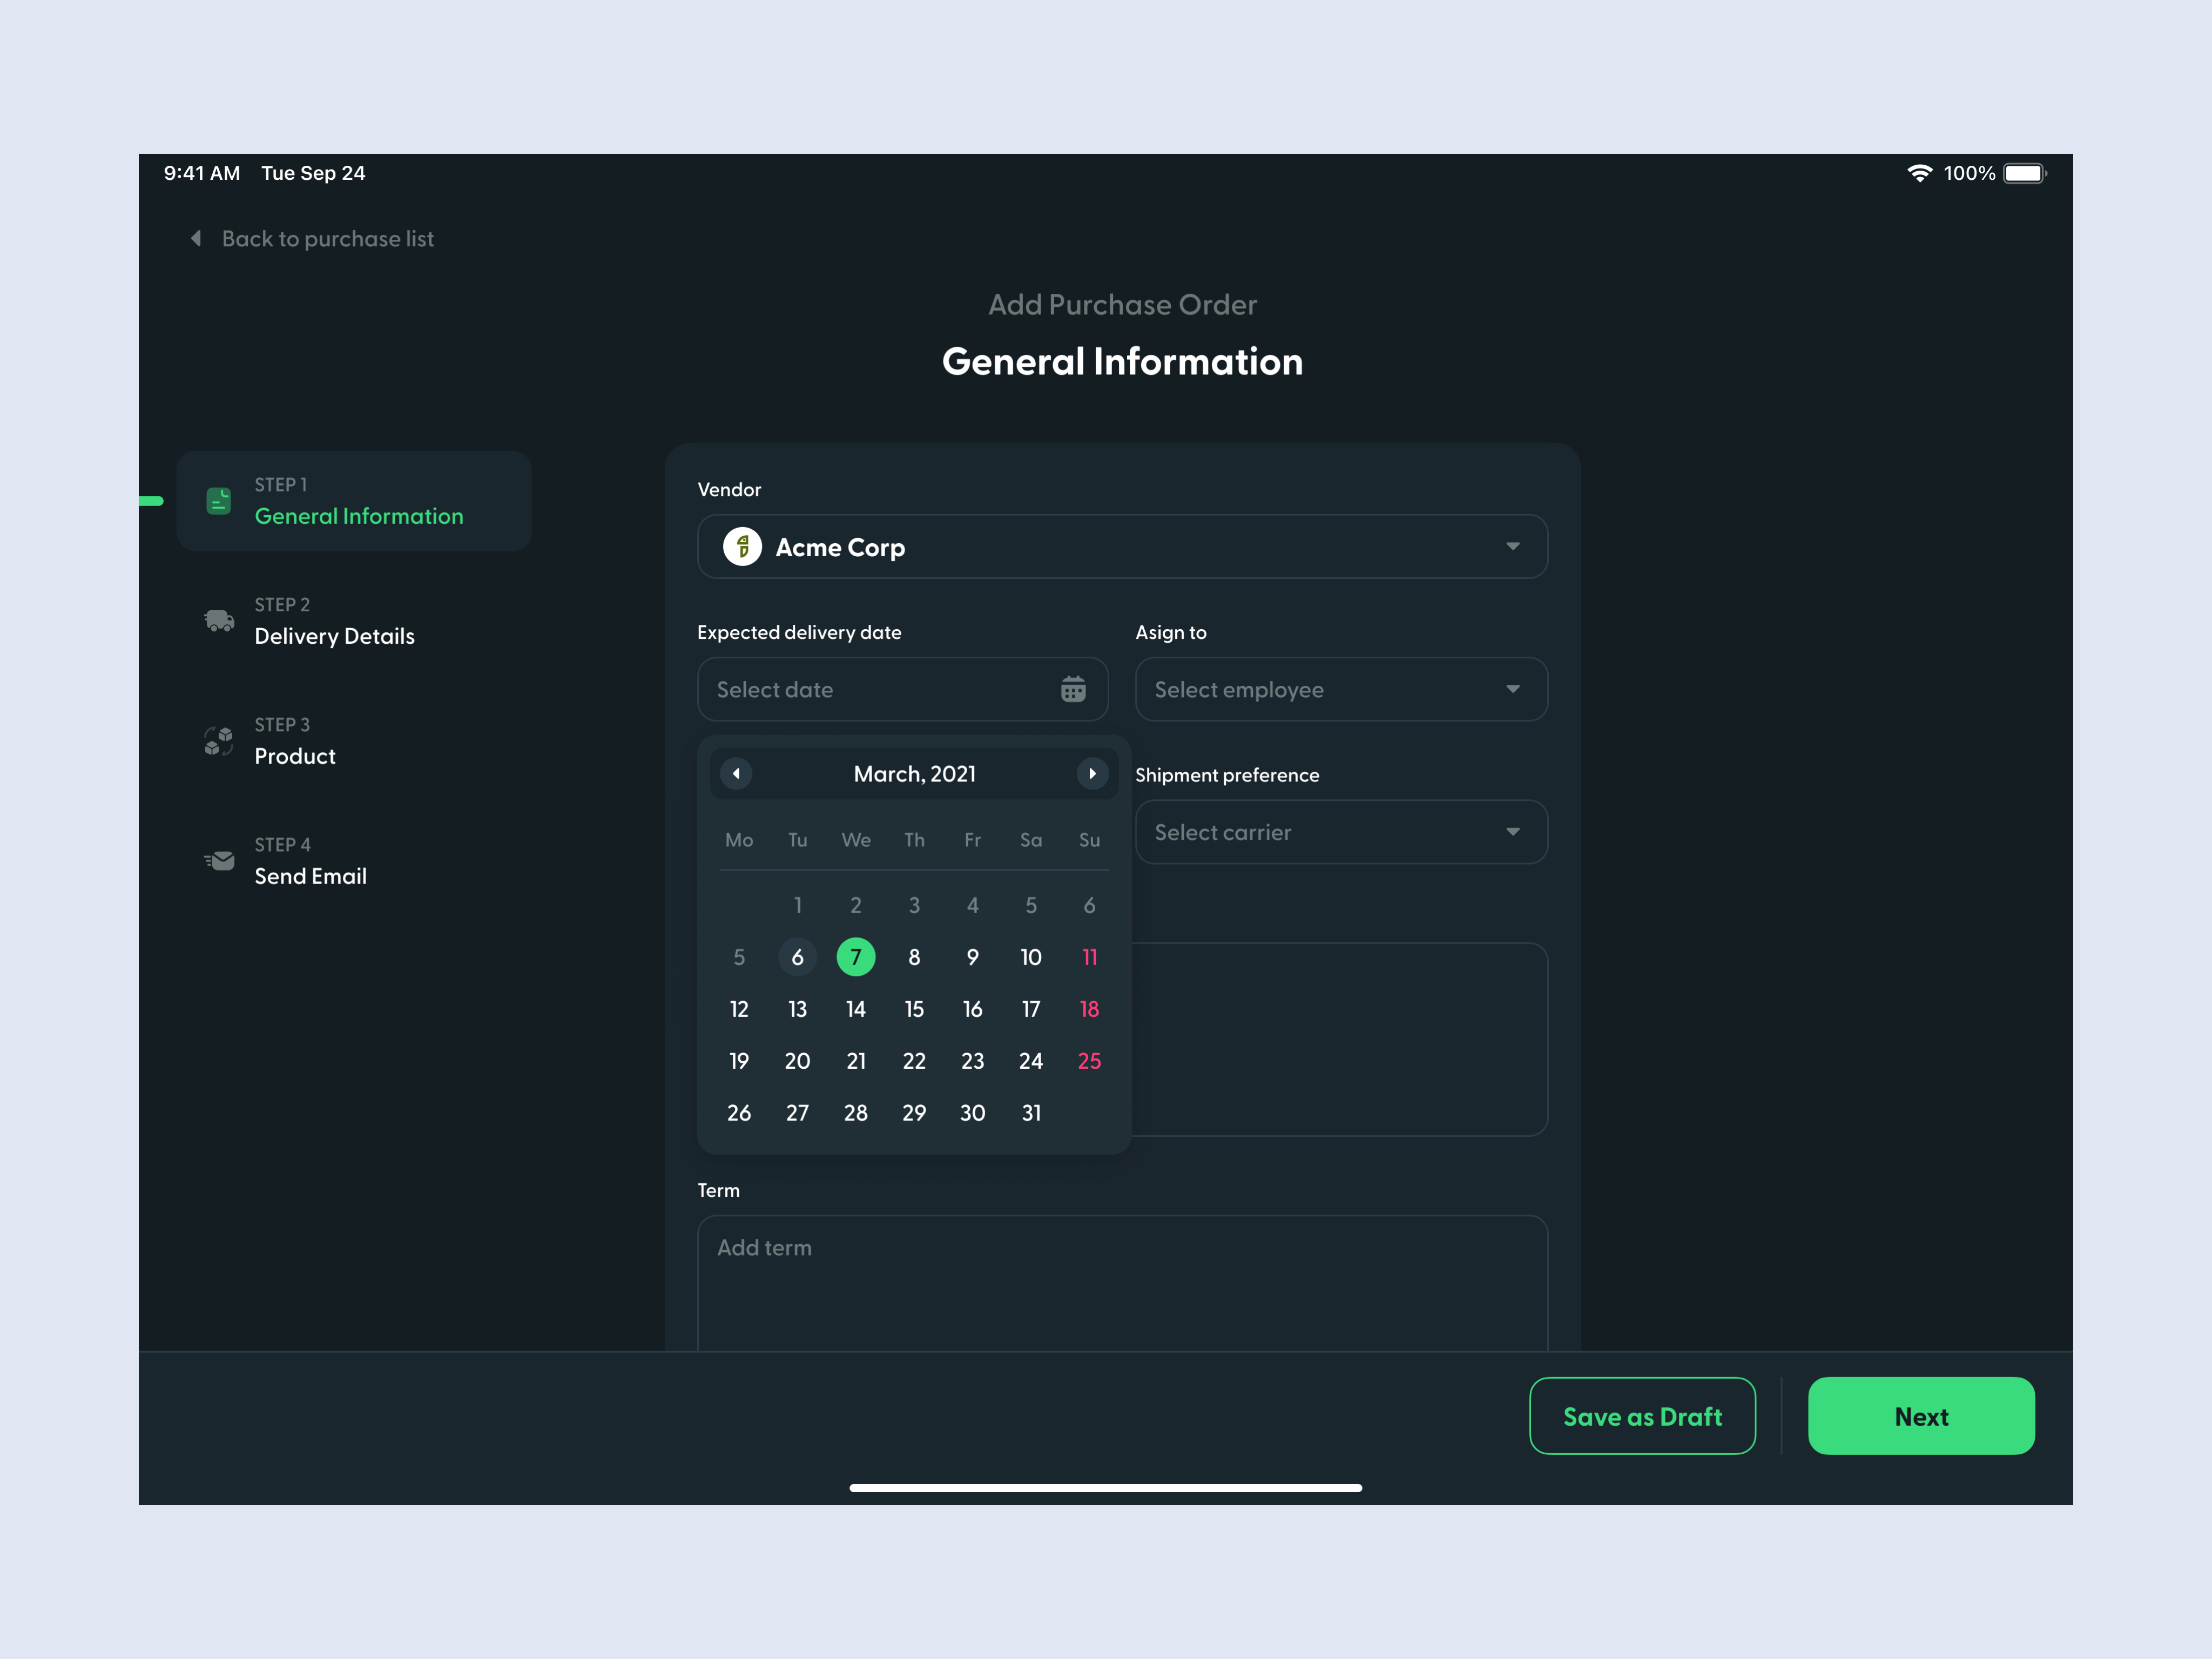Go back to the previous month
The height and width of the screenshot is (1659, 2212).
pyautogui.click(x=736, y=773)
